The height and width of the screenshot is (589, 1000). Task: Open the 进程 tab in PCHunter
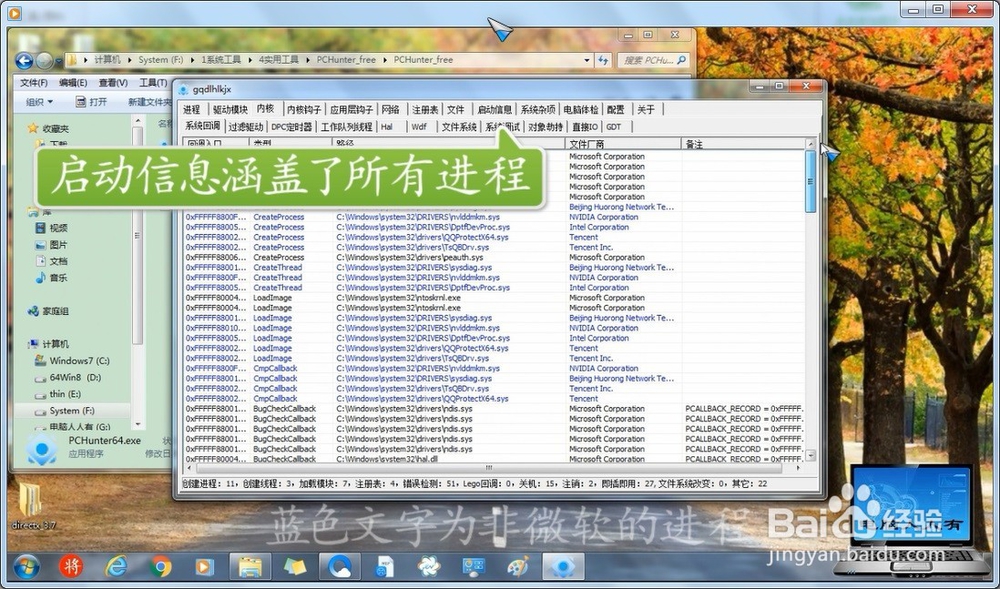[191, 110]
